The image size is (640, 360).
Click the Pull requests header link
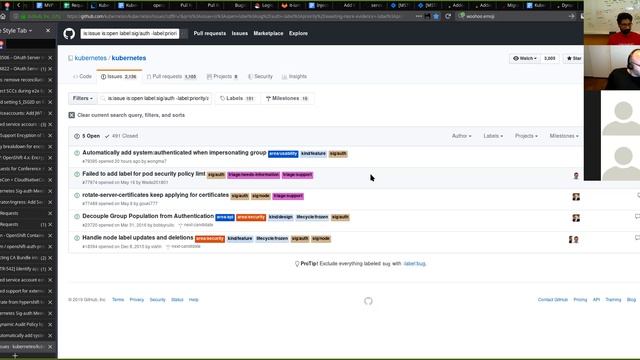[x=209, y=33]
